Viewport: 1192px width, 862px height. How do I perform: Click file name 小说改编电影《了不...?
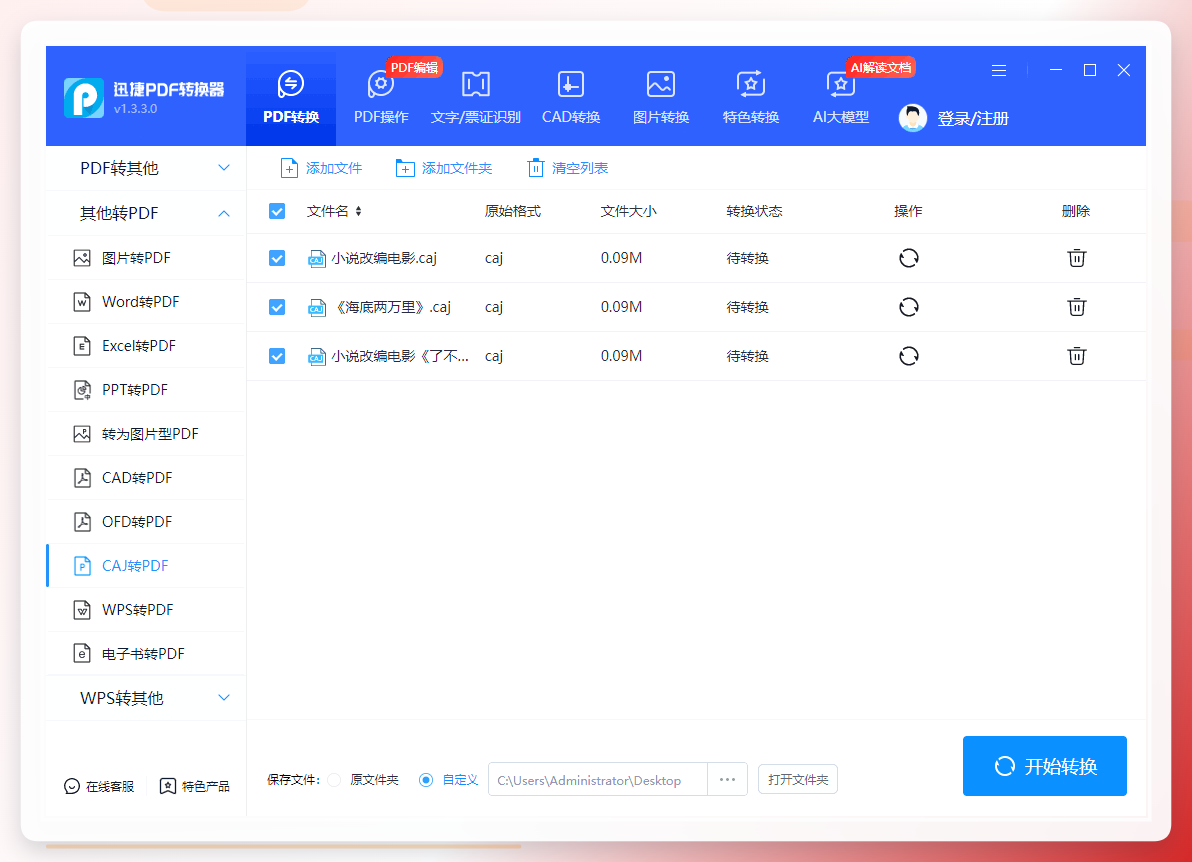(400, 356)
